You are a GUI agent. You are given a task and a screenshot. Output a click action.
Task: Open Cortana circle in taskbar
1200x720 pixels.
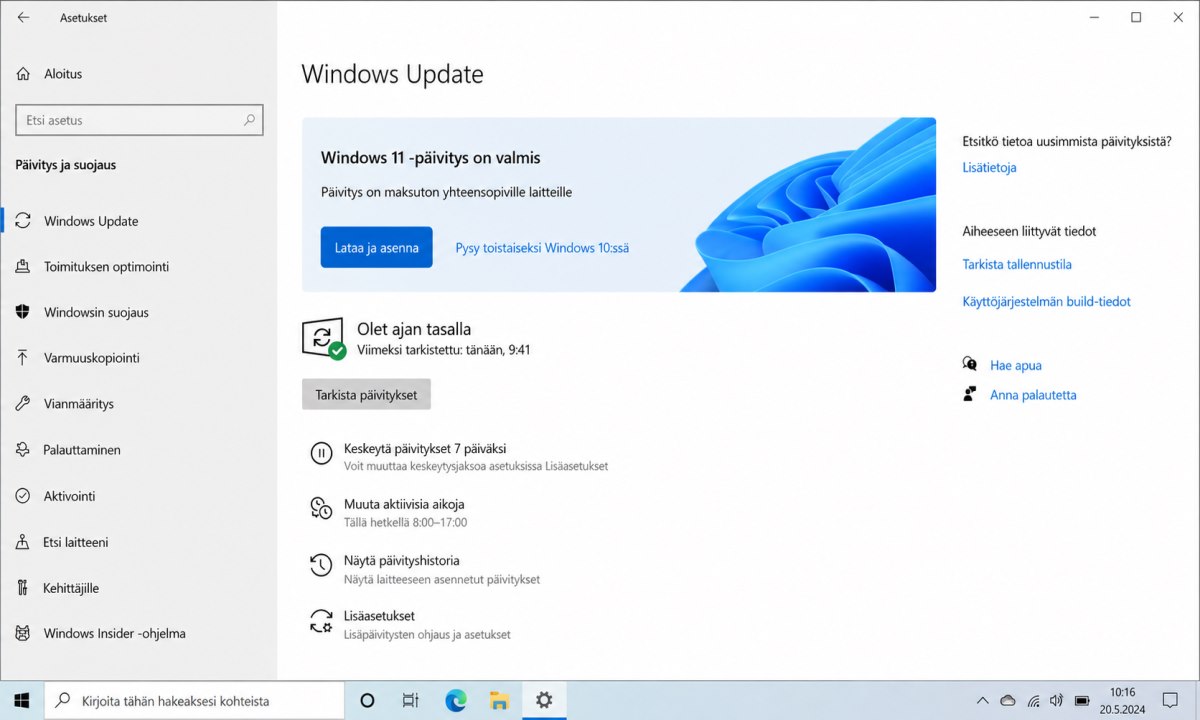click(x=366, y=701)
